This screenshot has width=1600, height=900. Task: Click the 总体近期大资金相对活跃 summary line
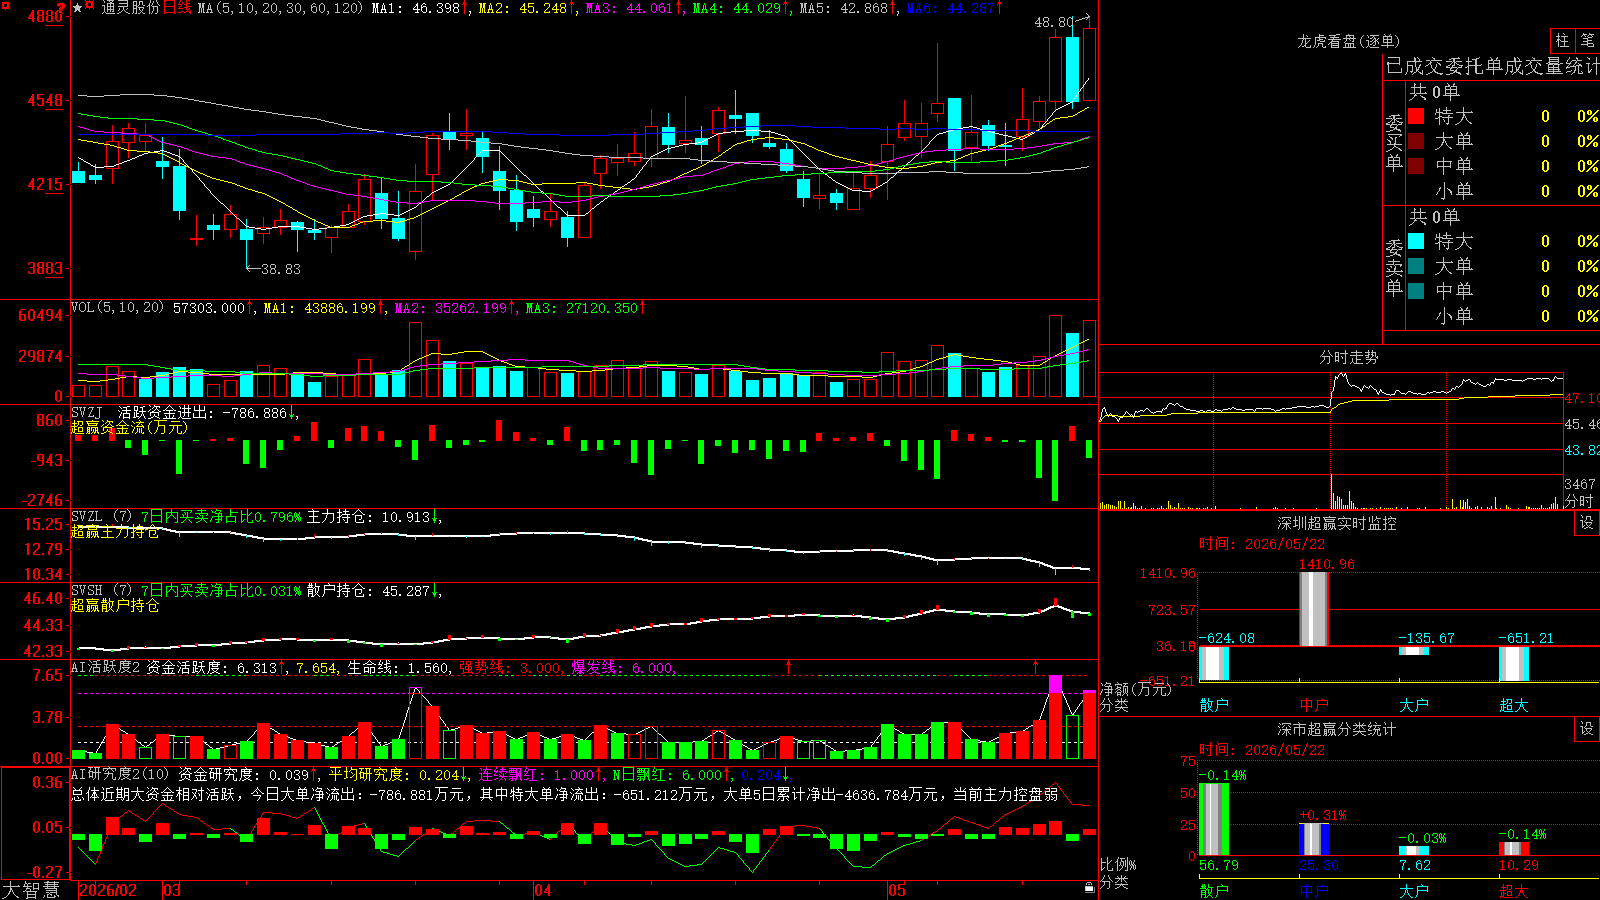click(x=565, y=794)
